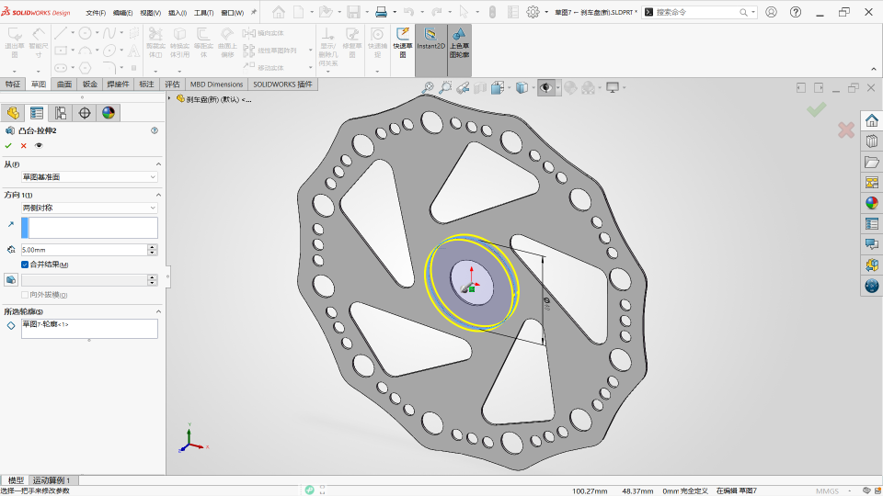
Task: Toggle Merge result (合并结果) checkbox
Action: 25,265
